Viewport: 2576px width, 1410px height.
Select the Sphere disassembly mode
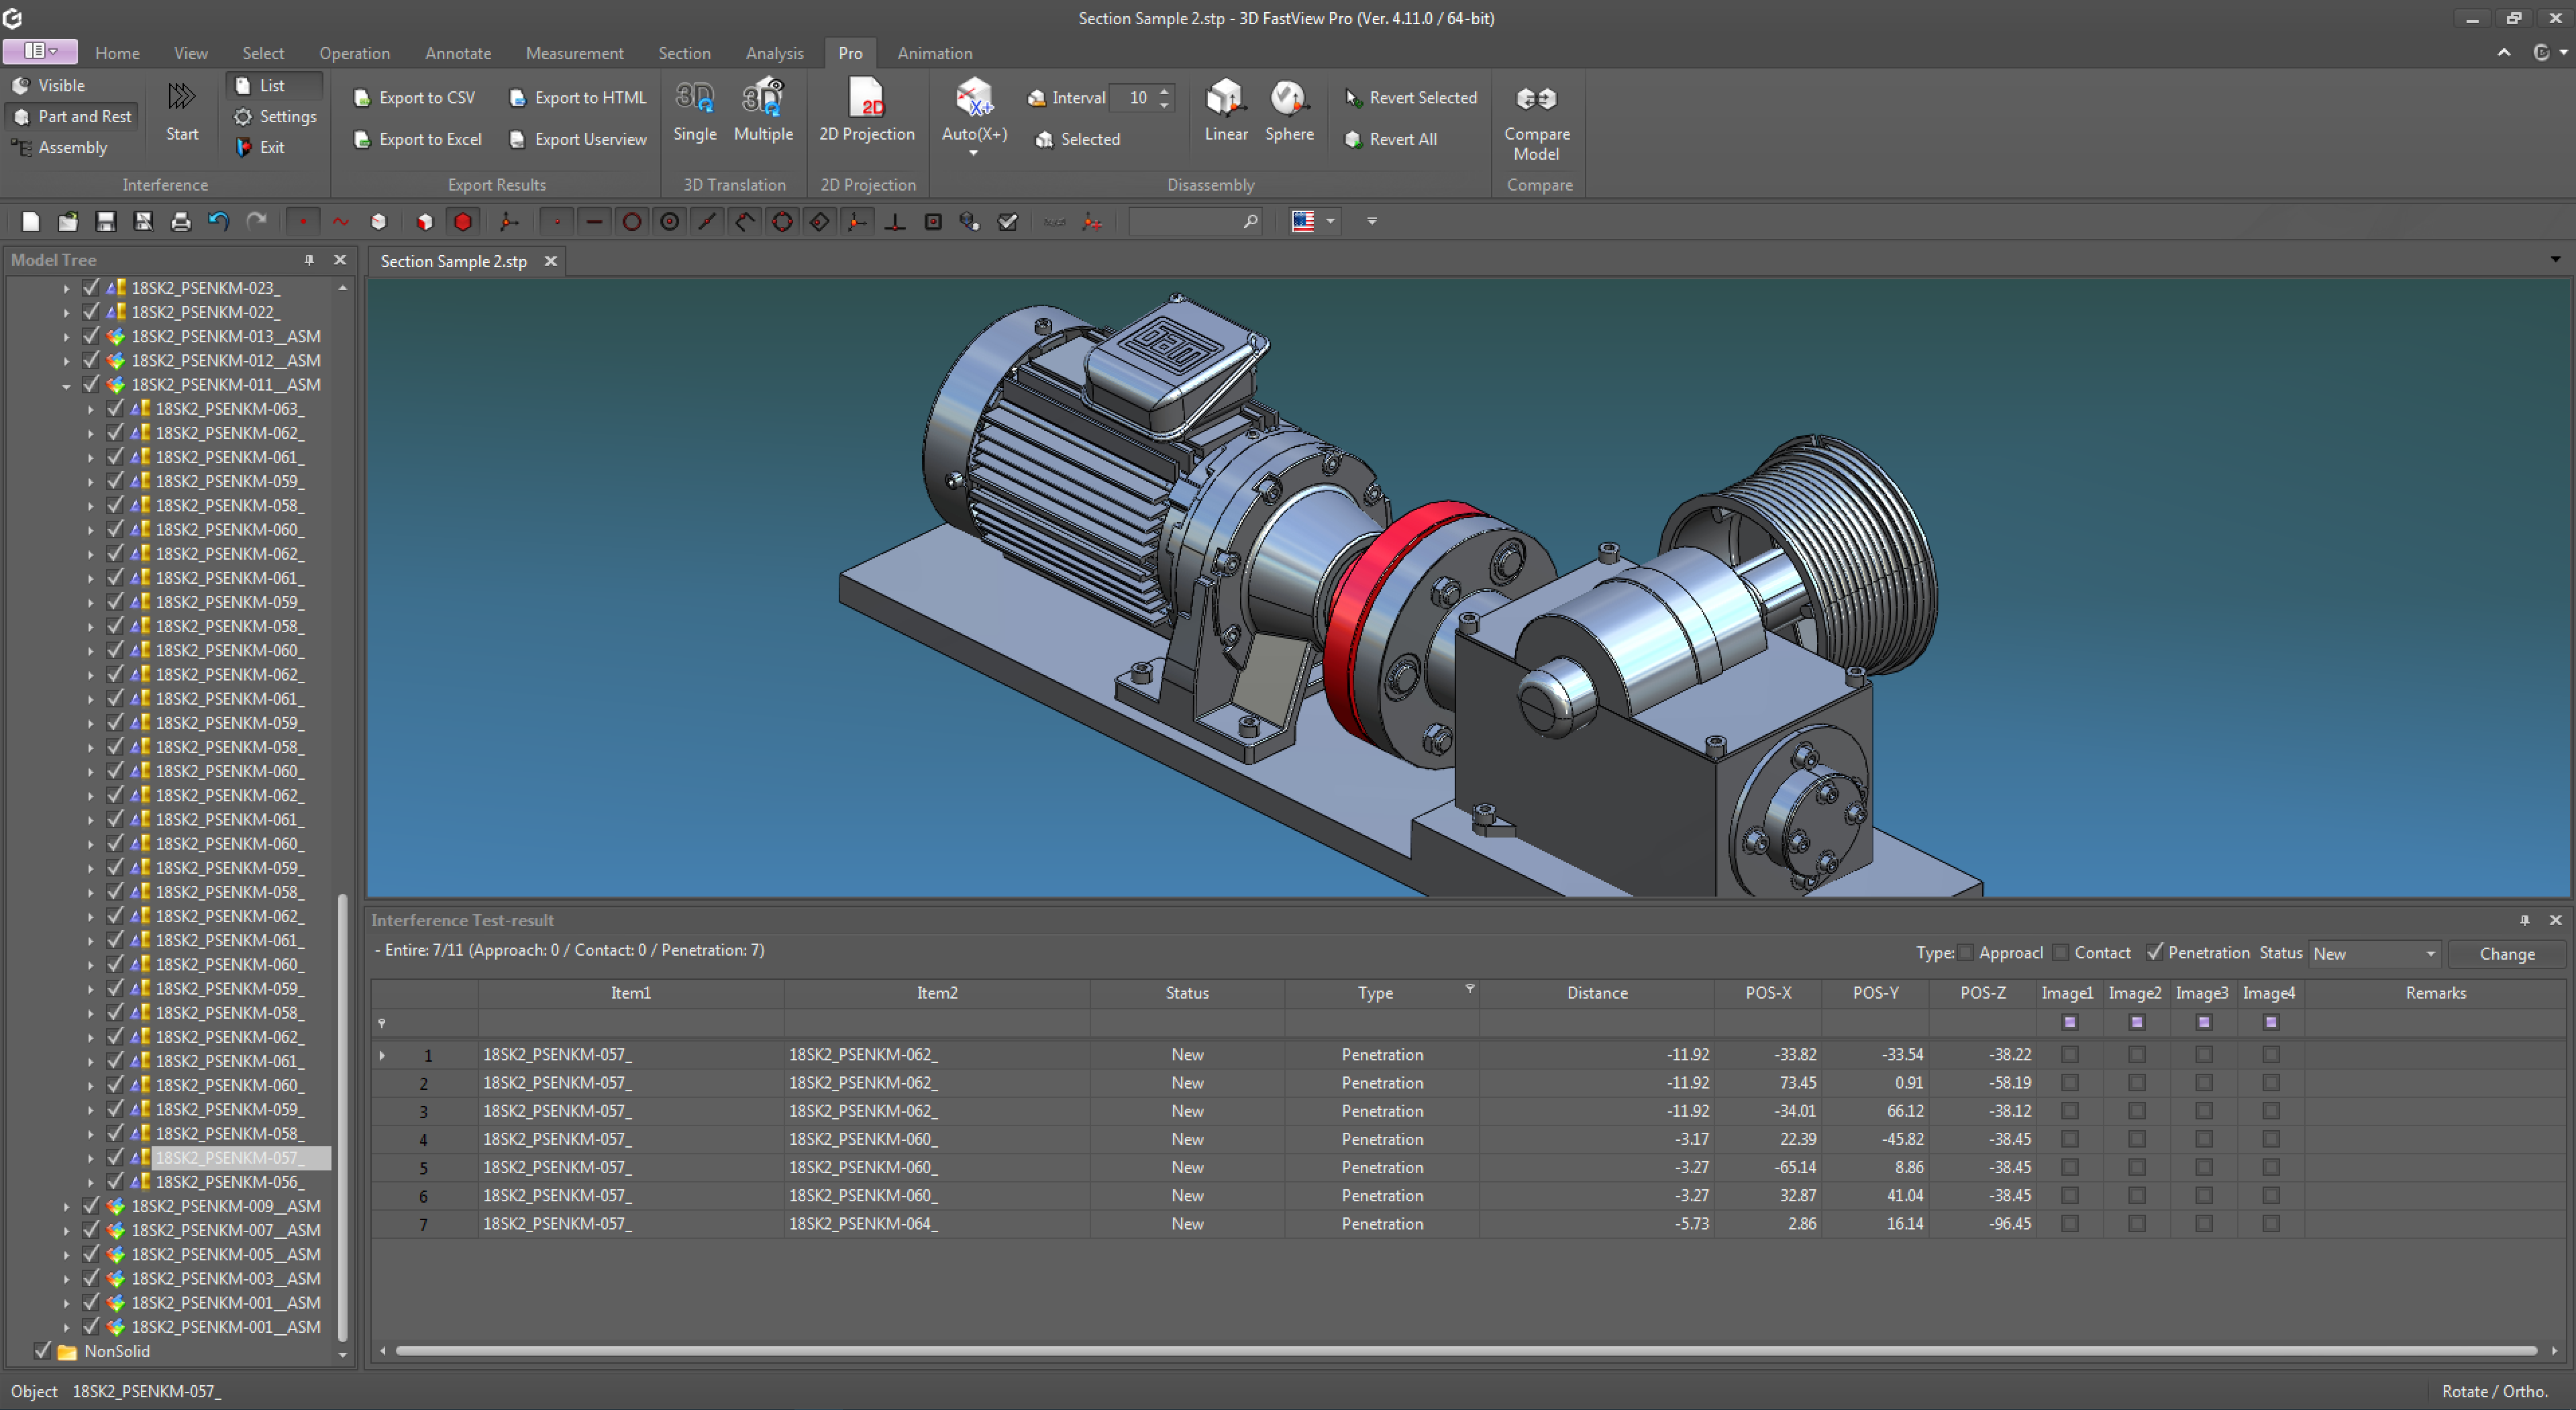point(1289,110)
